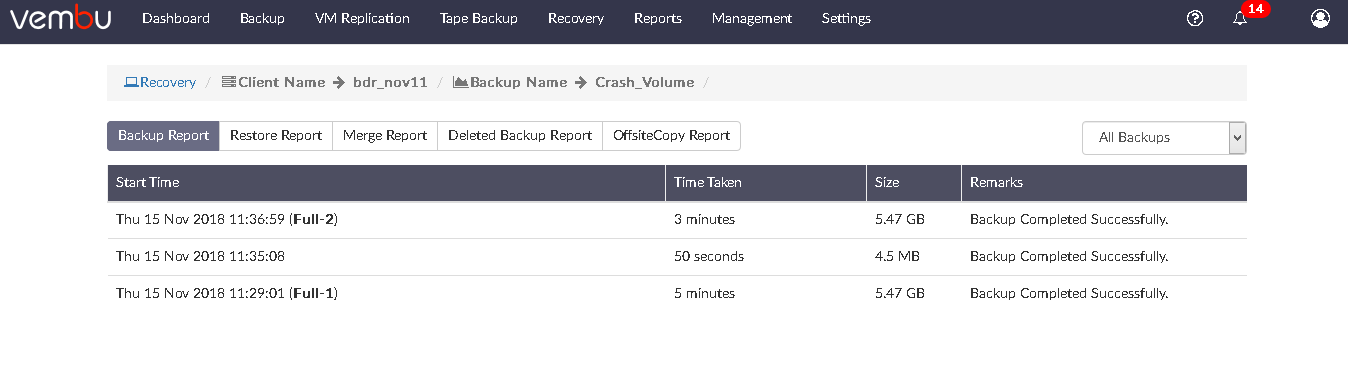Open the Tape Backup menu
The height and width of the screenshot is (382, 1348).
tap(479, 18)
